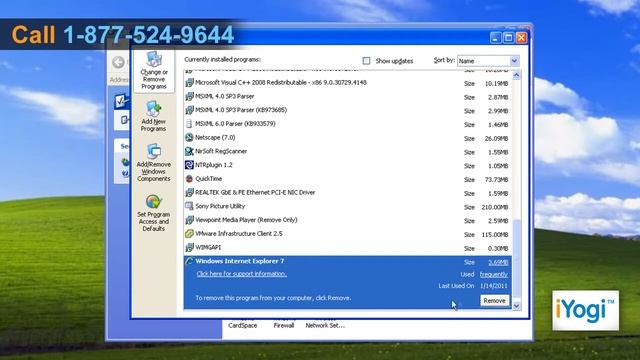Select the QuickTime program name

tap(209, 179)
